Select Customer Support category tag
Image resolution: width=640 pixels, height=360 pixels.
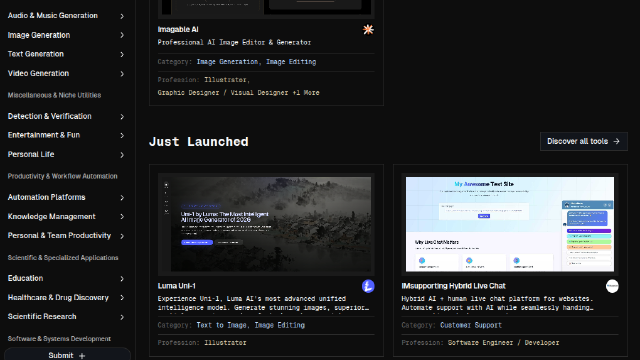[471, 325]
